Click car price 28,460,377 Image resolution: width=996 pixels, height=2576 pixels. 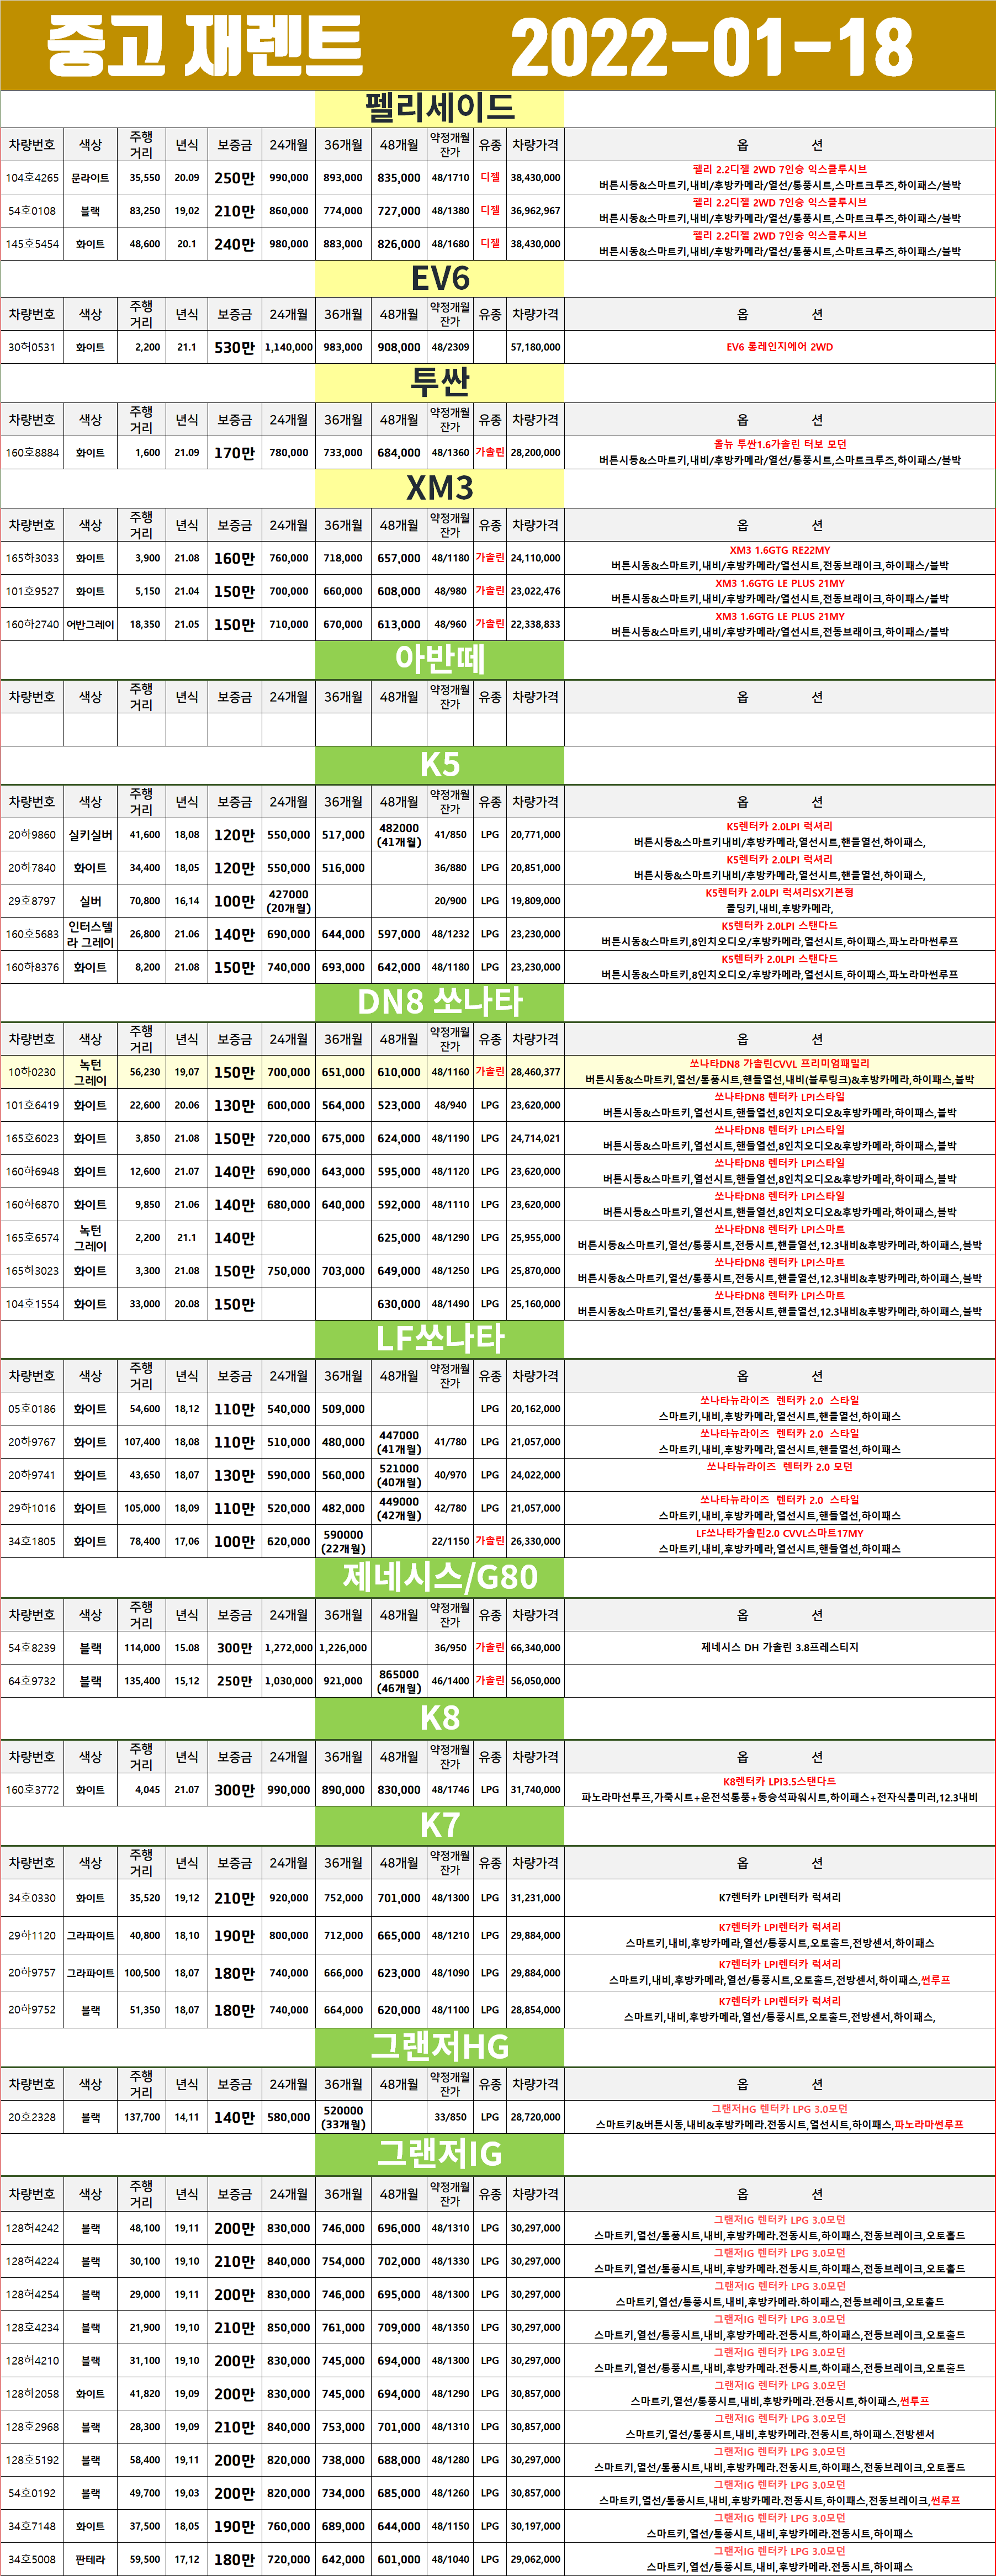535,1072
